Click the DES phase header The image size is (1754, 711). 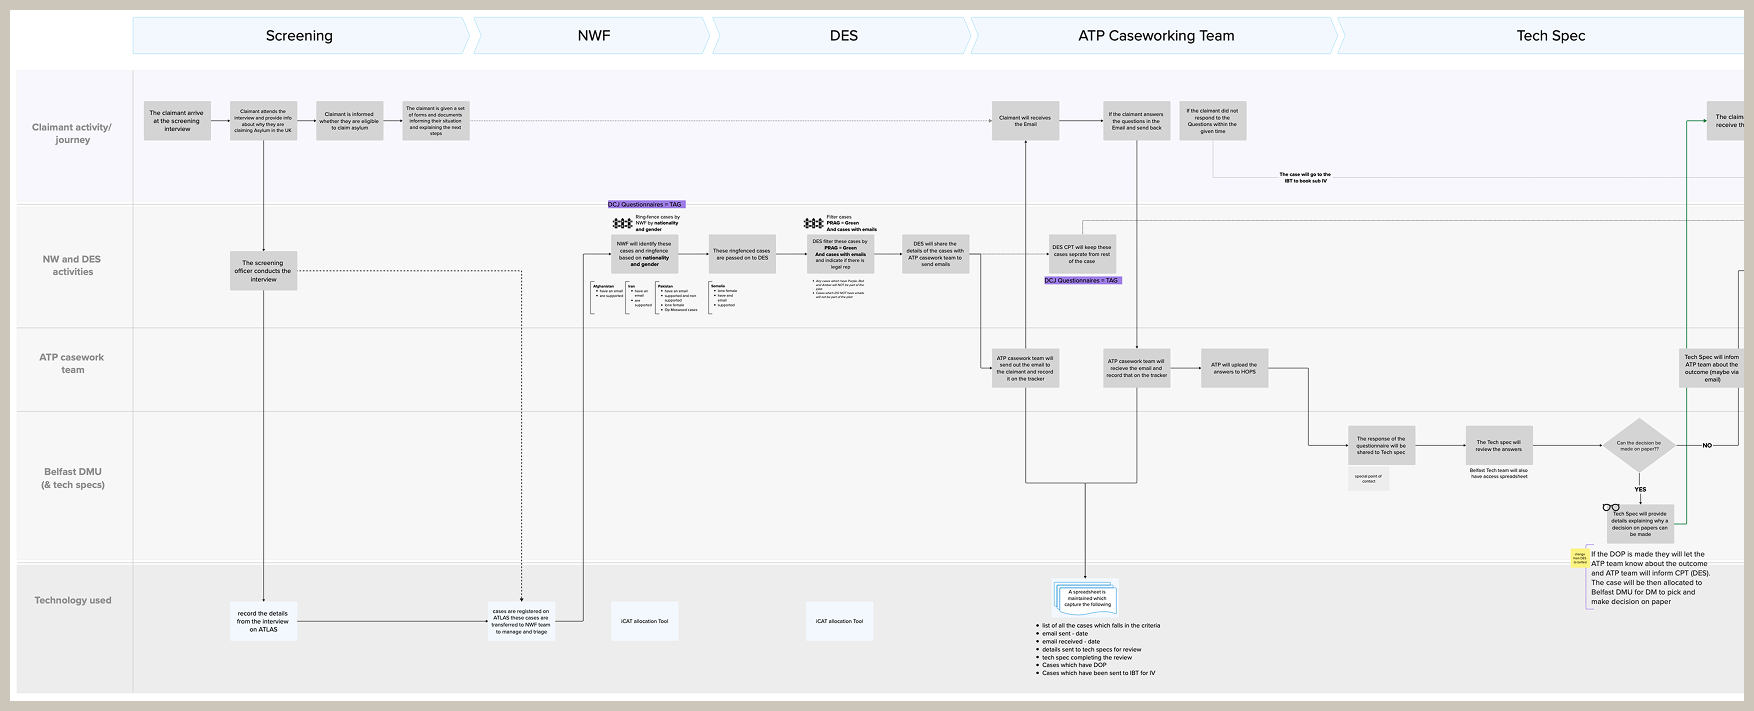point(843,36)
